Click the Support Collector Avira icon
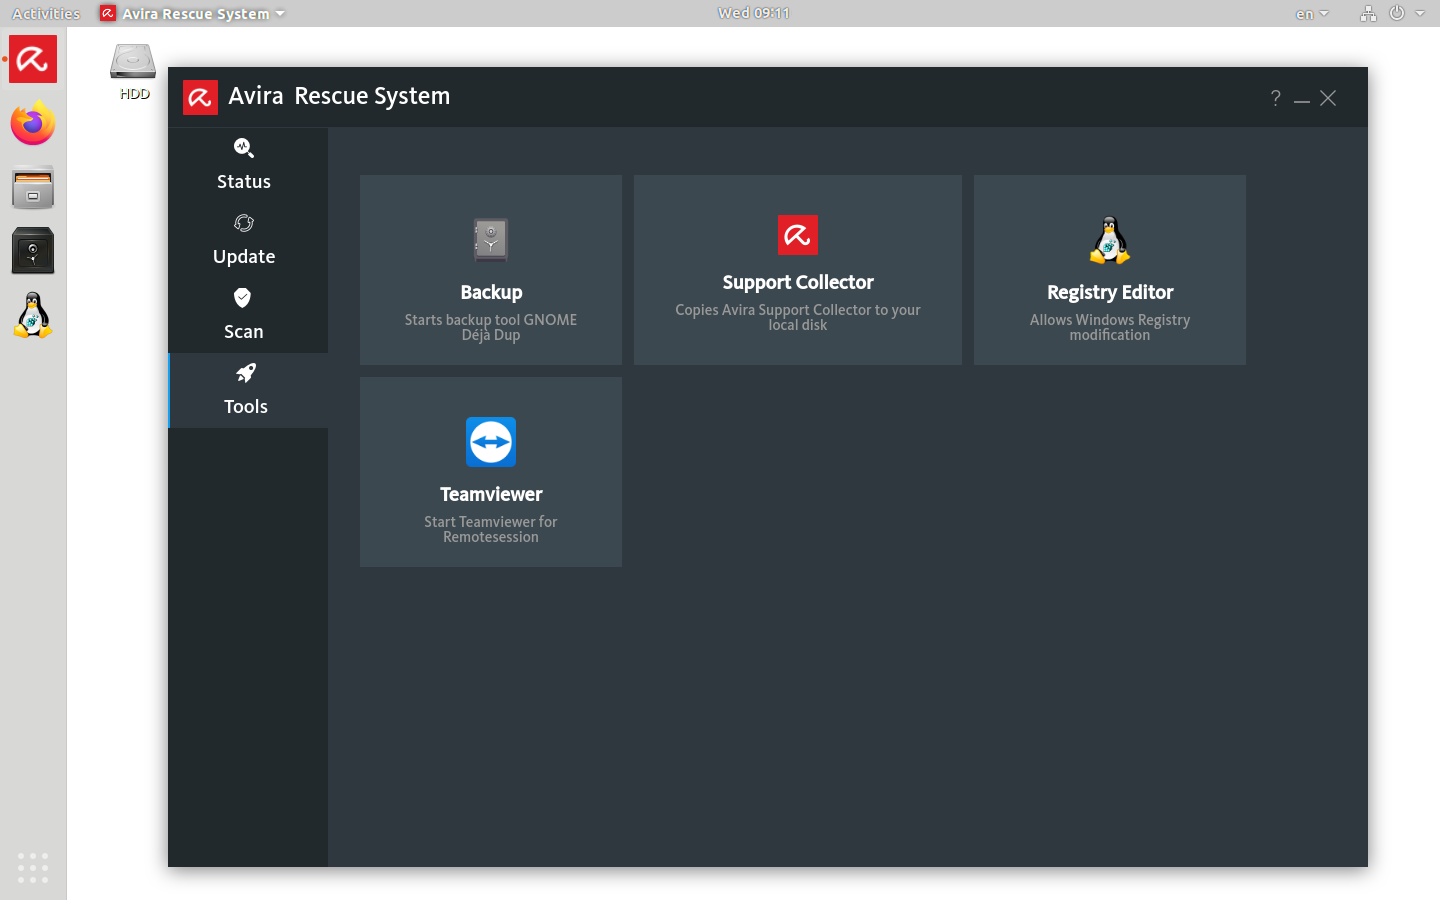This screenshot has width=1440, height=900. (798, 235)
